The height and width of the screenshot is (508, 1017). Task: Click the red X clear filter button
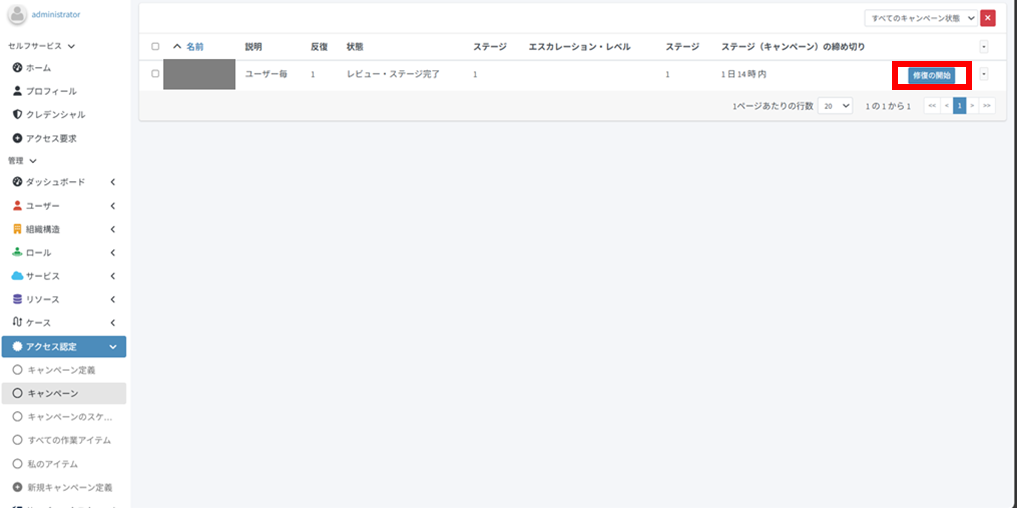click(988, 18)
